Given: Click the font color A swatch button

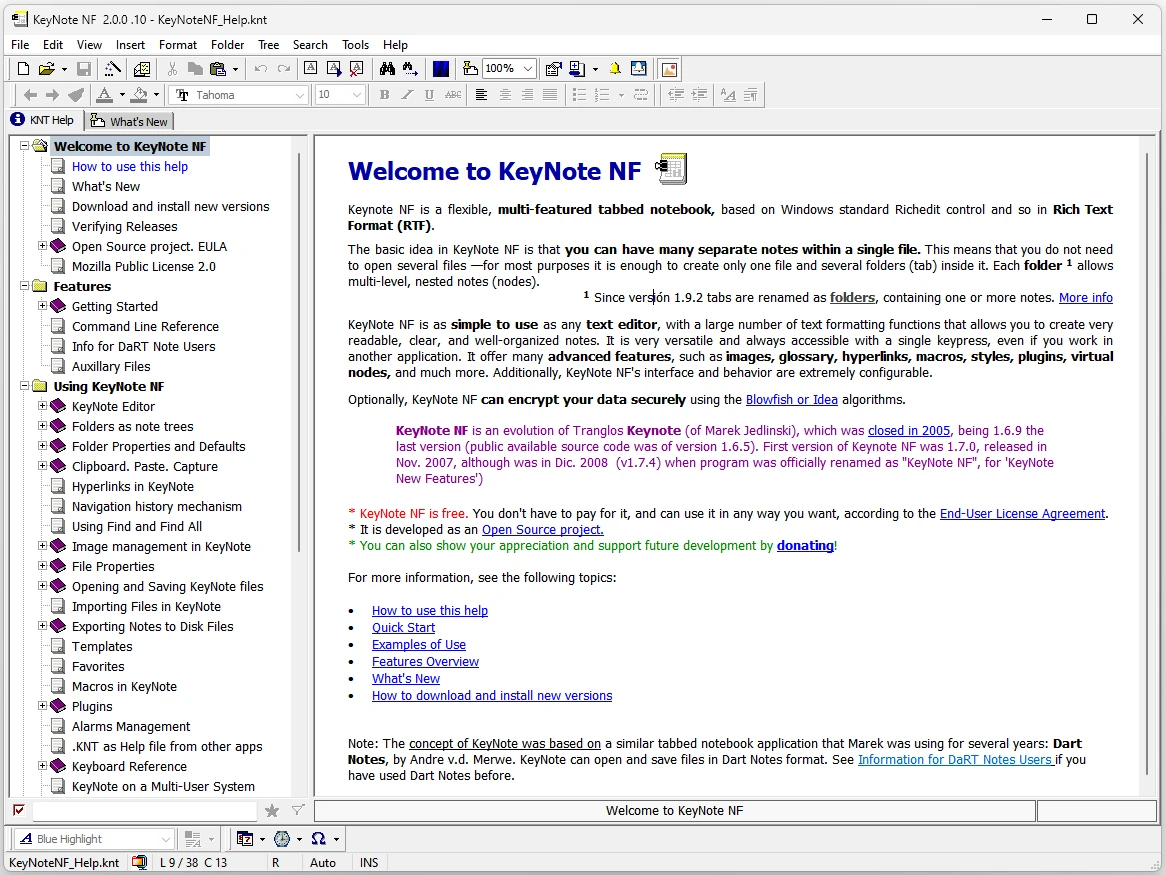Looking at the screenshot, I should tap(105, 95).
